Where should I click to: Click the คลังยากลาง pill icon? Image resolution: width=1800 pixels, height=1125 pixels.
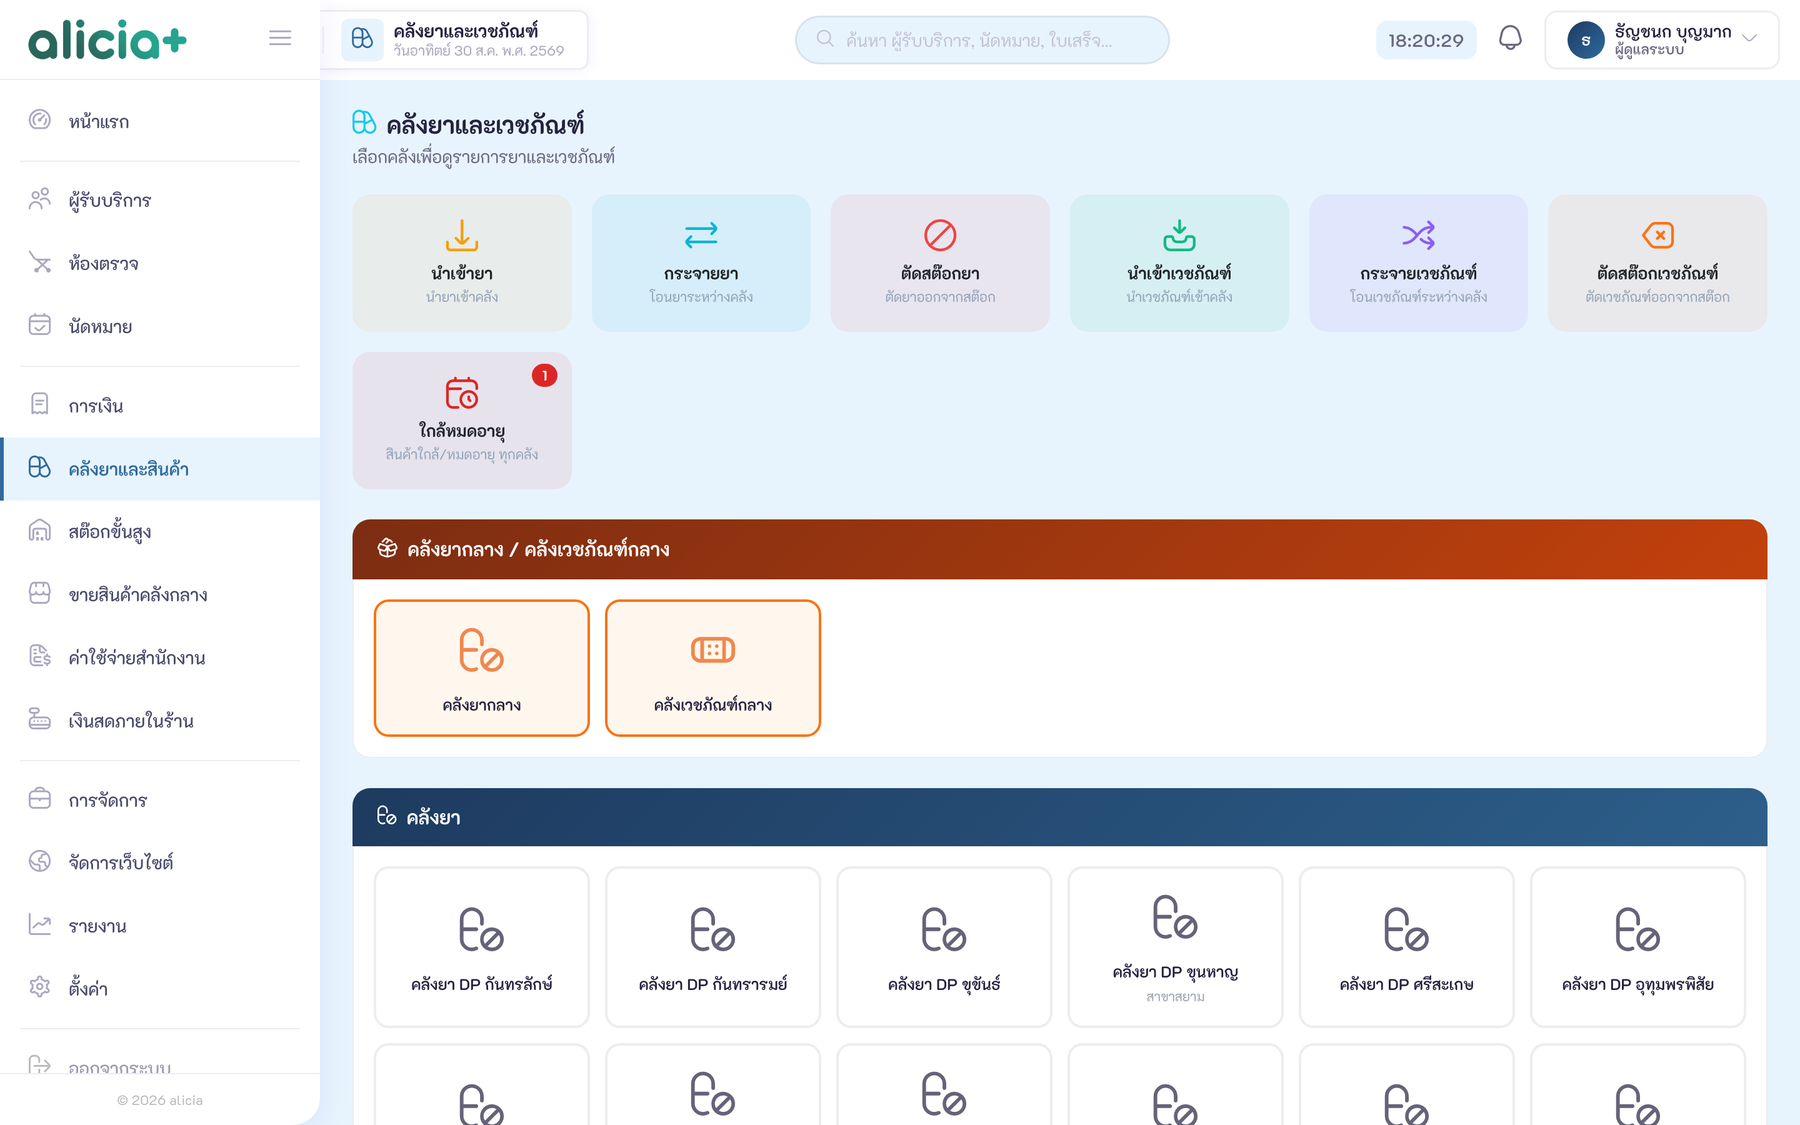[x=481, y=650]
